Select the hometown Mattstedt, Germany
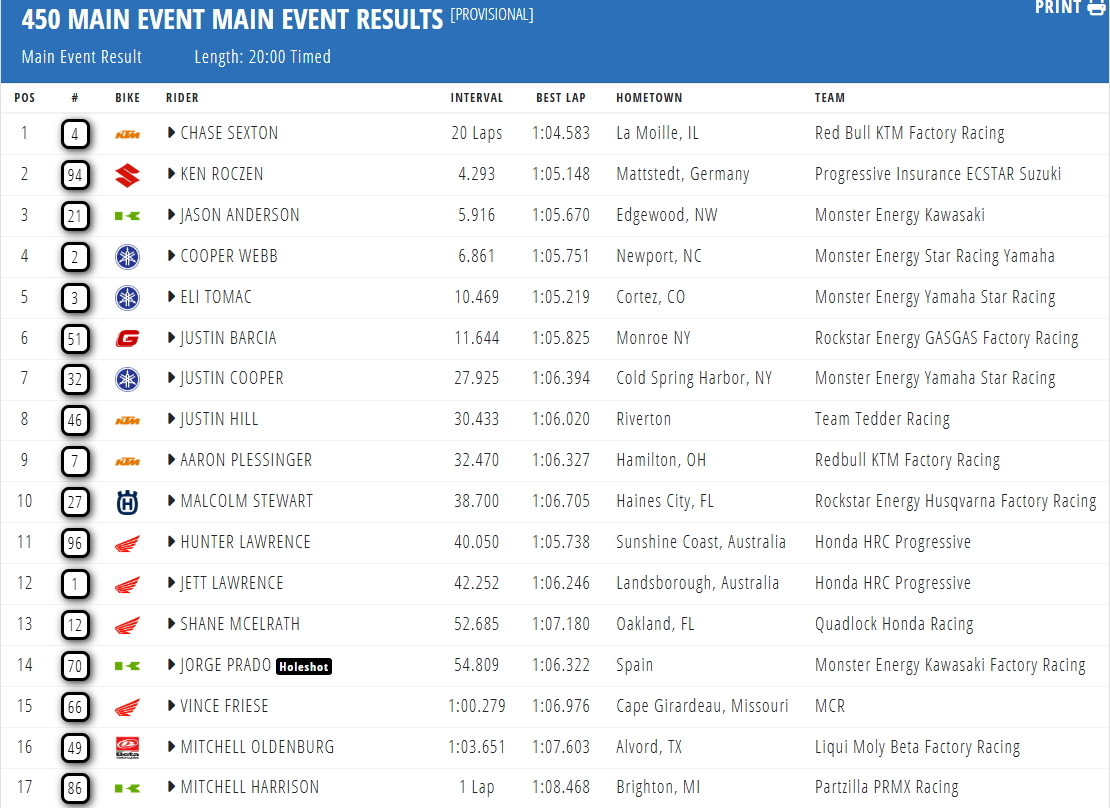 coord(682,174)
